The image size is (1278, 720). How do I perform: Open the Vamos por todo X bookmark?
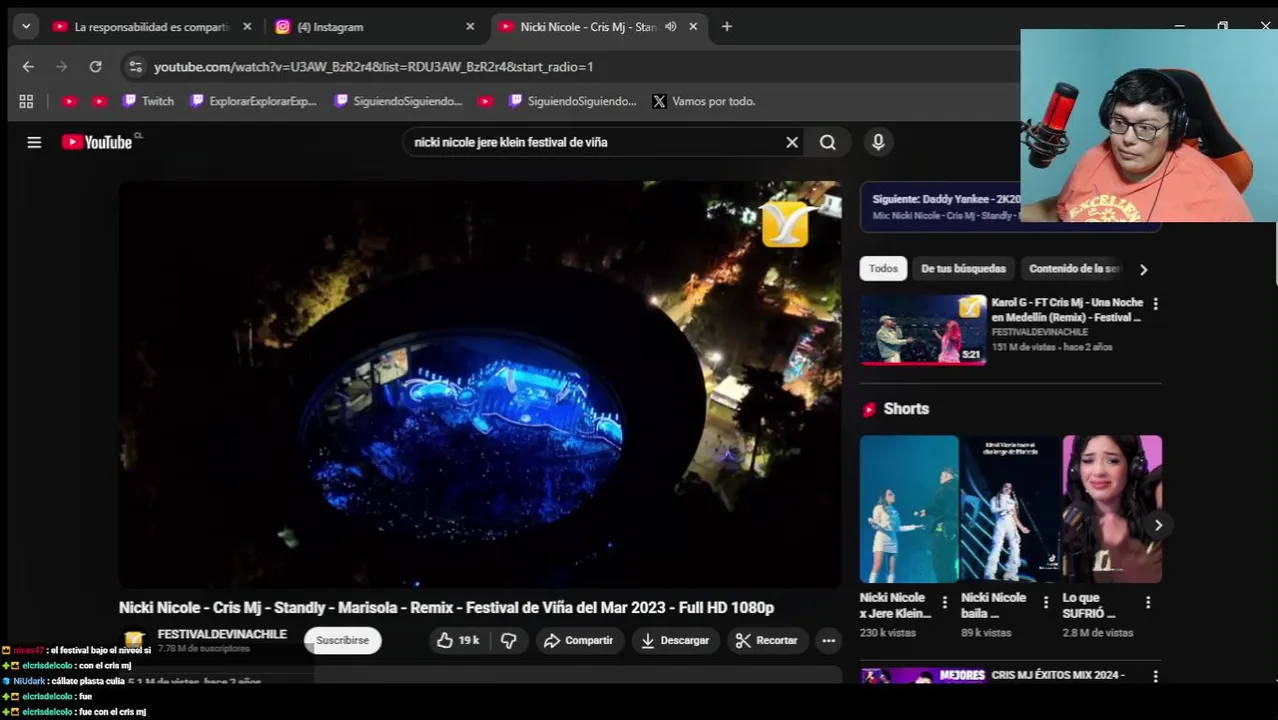704,101
